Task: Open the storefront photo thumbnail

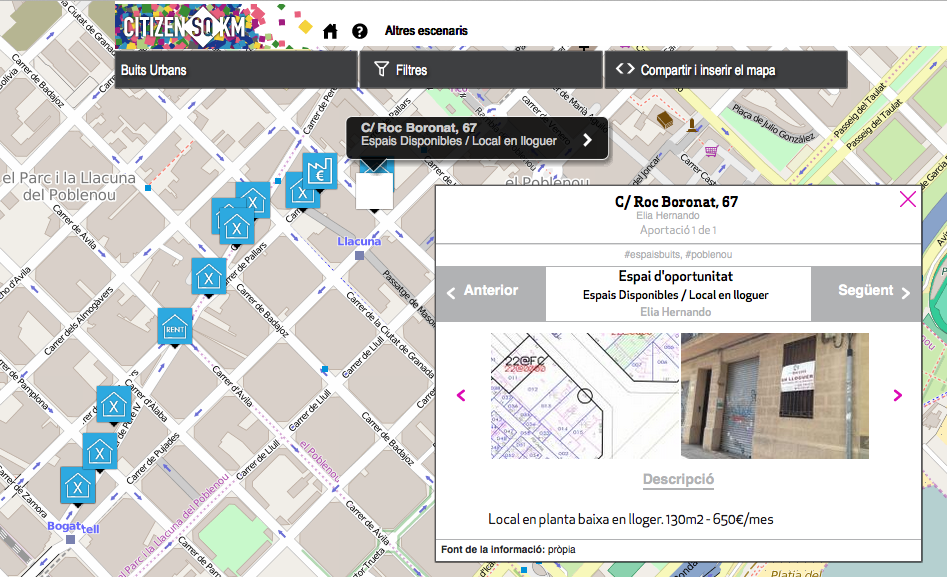Action: click(x=775, y=396)
